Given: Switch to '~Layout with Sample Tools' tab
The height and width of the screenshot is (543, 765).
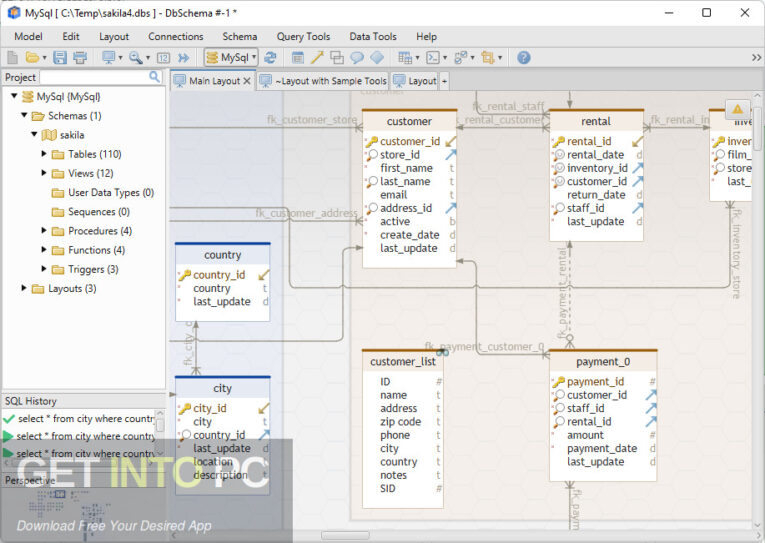Looking at the screenshot, I should click(323, 81).
